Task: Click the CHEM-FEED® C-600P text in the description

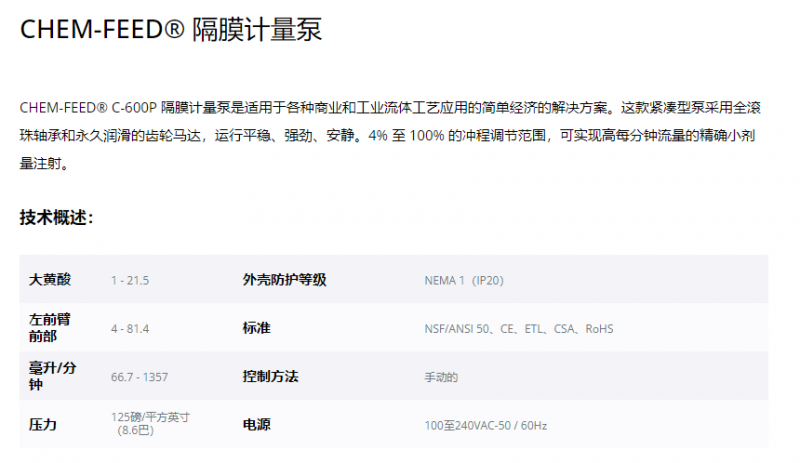Action: coord(88,107)
